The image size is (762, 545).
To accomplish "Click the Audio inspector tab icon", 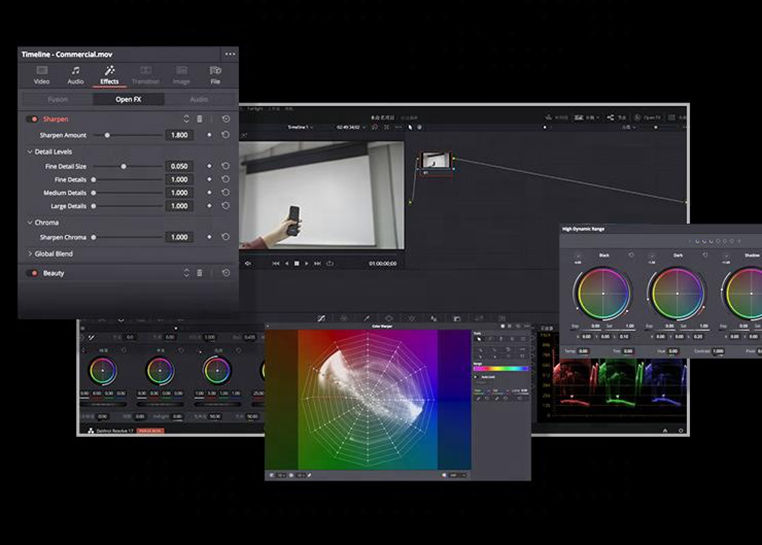I will (76, 75).
